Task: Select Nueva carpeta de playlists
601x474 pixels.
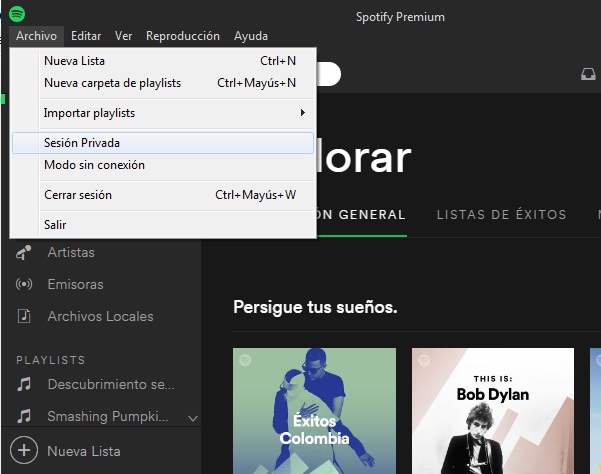Action: tap(163, 83)
